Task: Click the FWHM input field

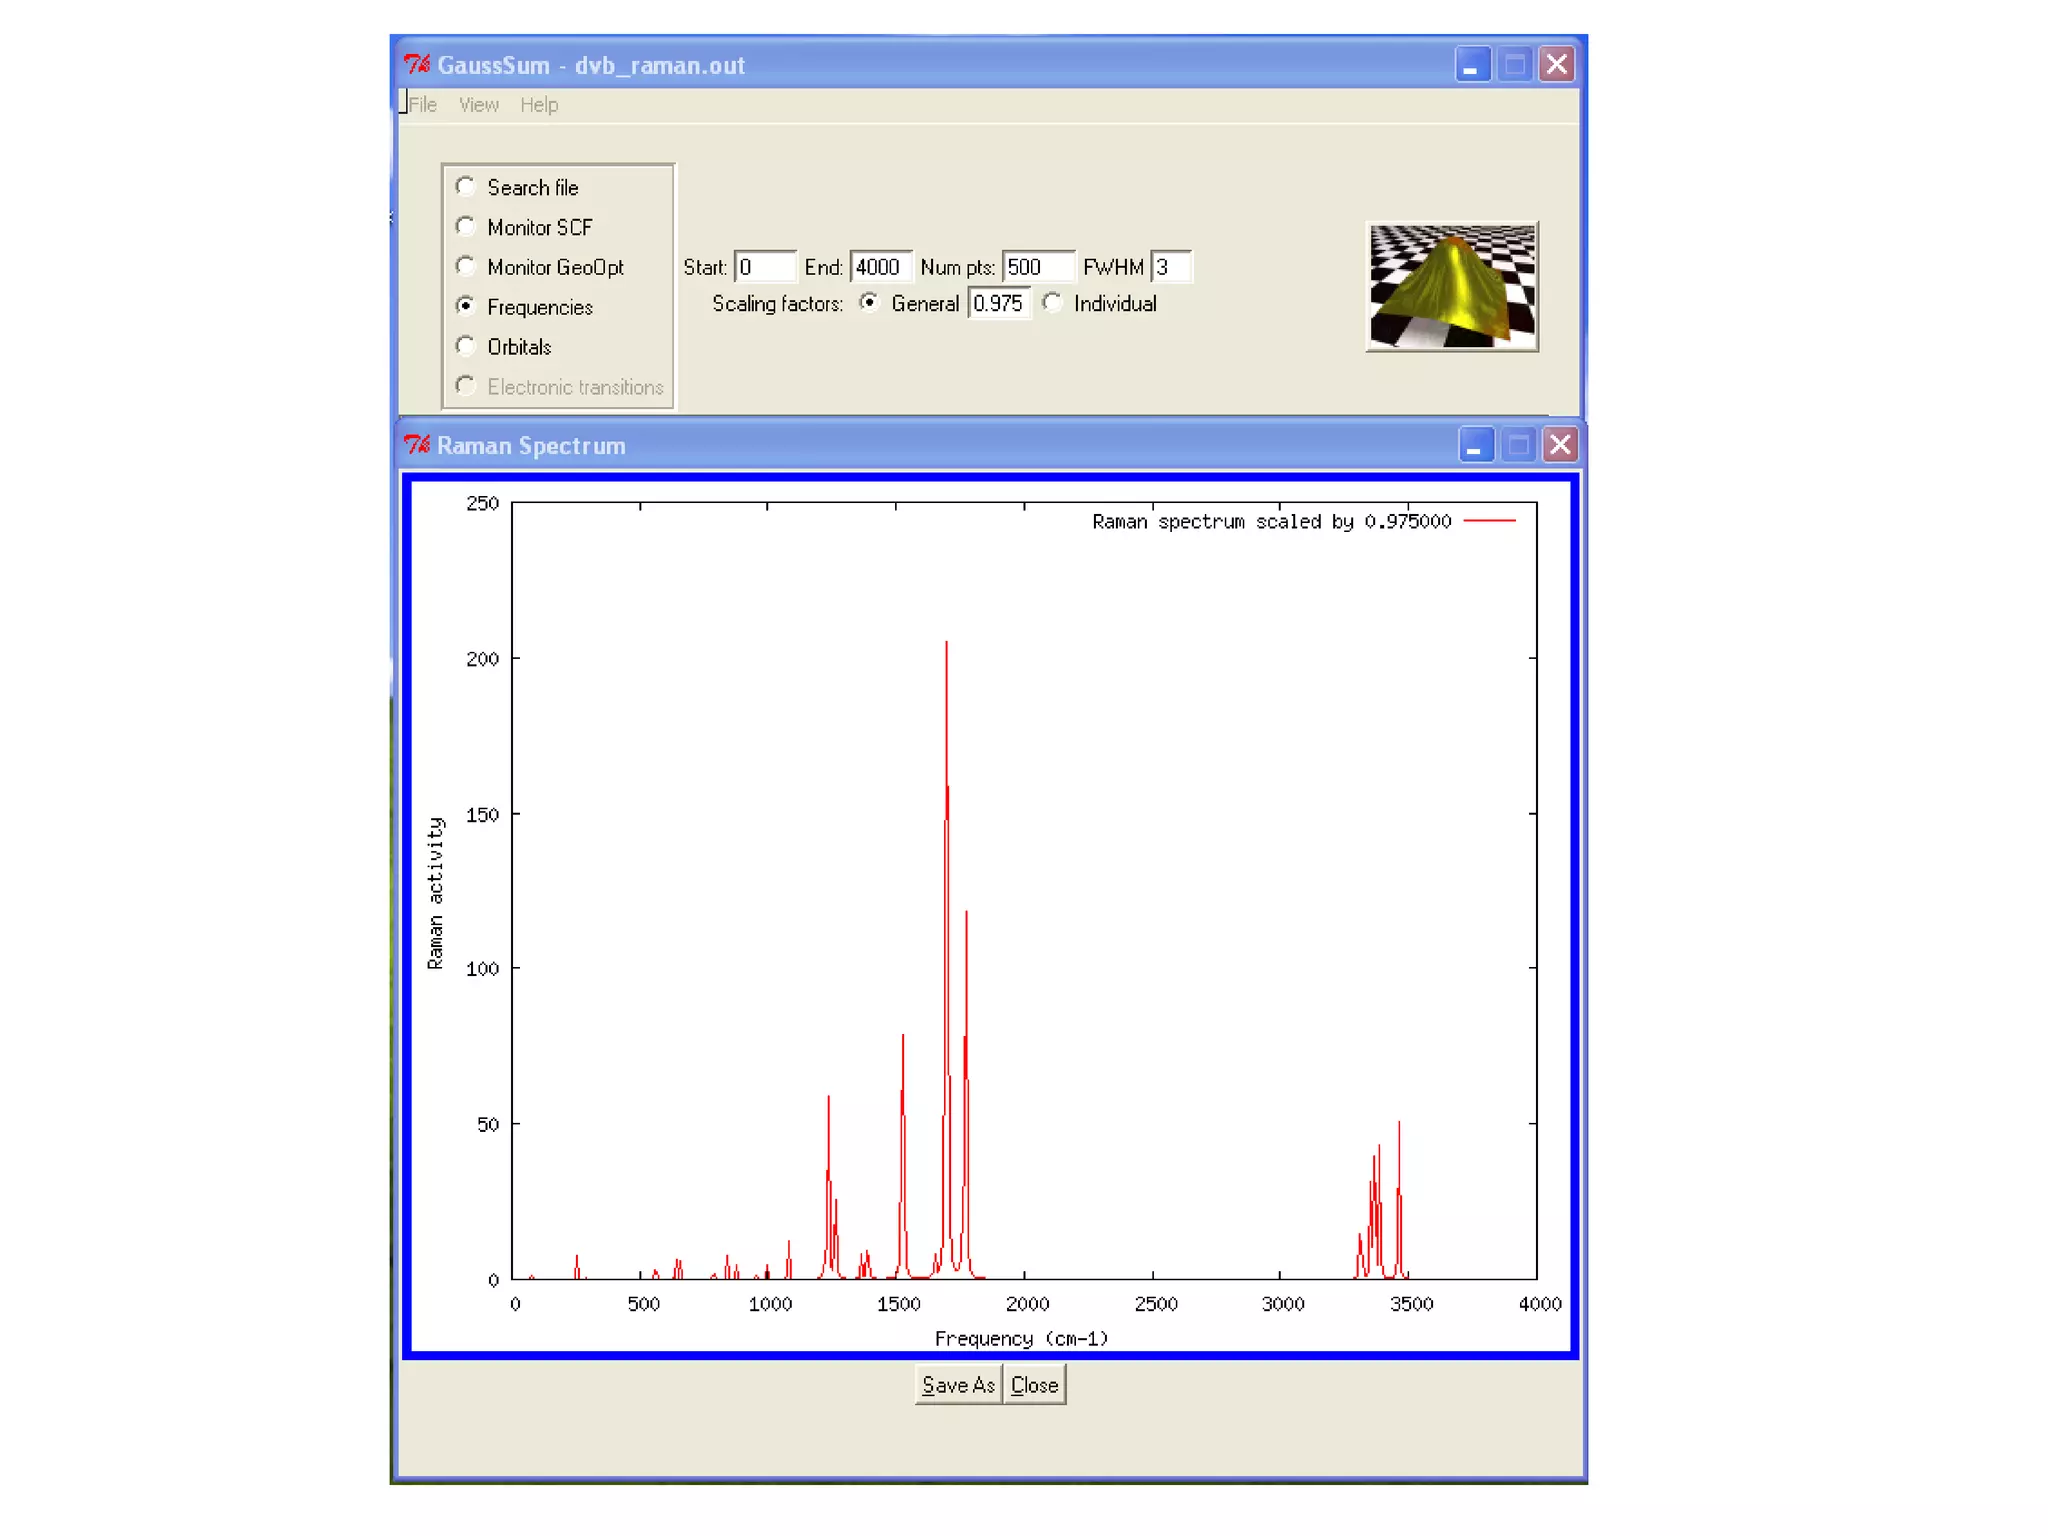Action: click(x=1171, y=267)
